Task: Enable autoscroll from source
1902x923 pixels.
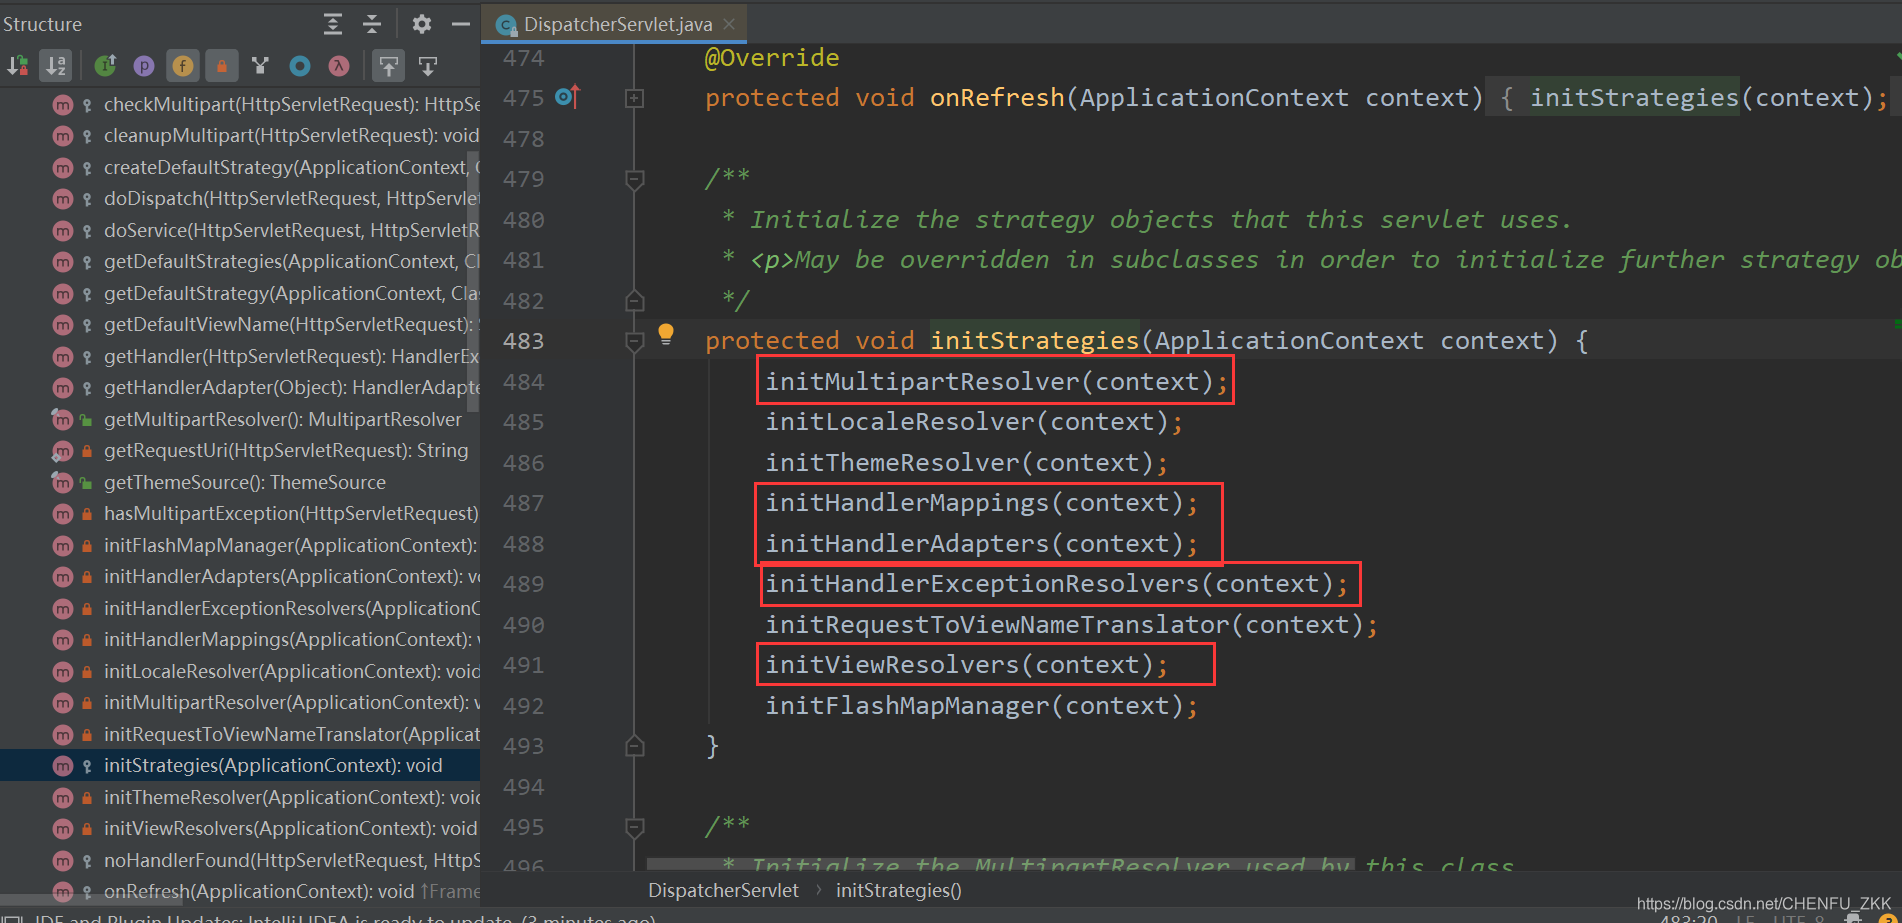Action: pos(428,66)
